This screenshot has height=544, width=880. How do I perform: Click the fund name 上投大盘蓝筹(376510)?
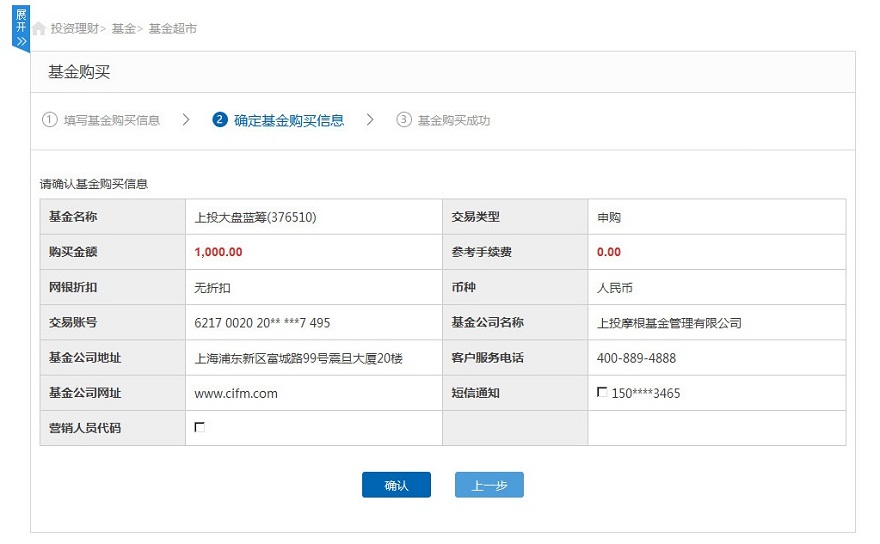point(255,217)
